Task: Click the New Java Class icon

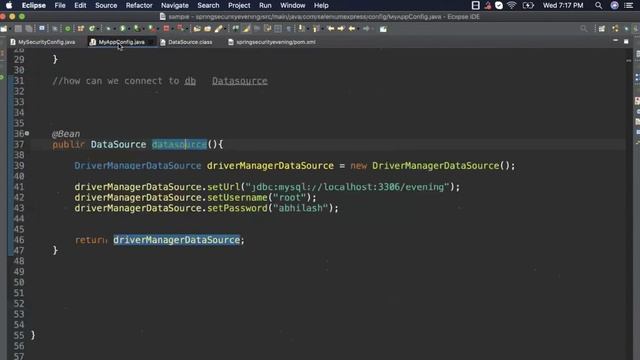Action: pos(92,29)
